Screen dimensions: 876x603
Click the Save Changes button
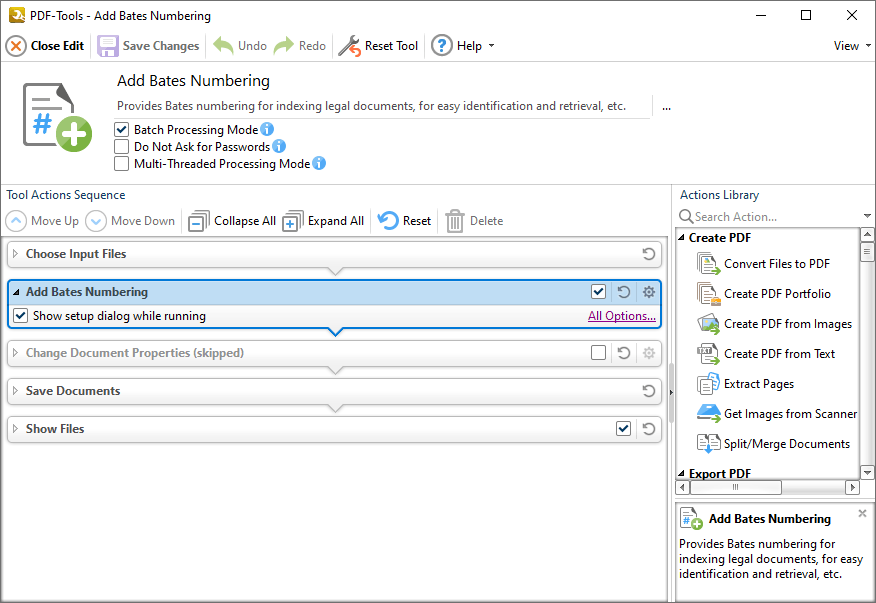click(x=148, y=45)
